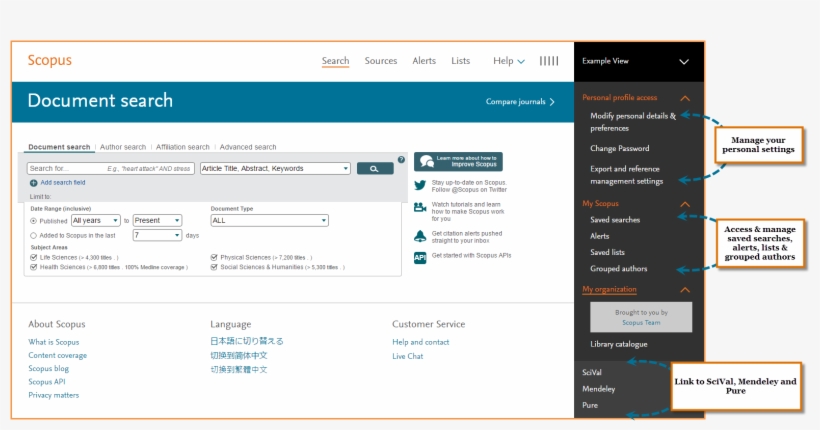Collapse the My organization section chevron
This screenshot has height=430, width=820.
tap(685, 290)
